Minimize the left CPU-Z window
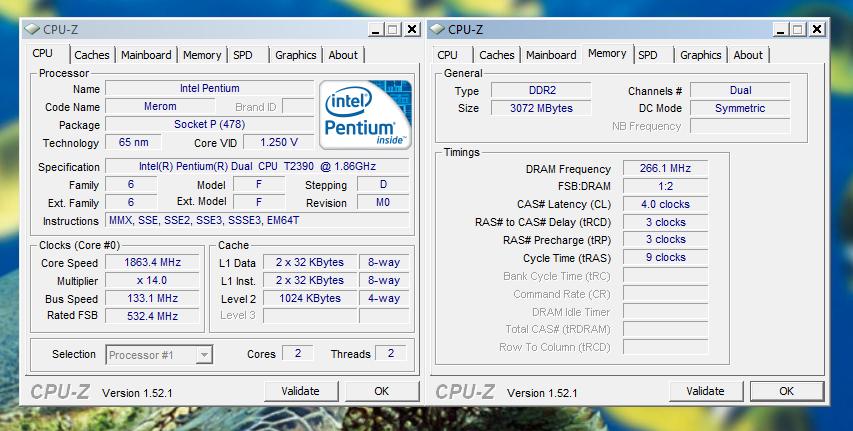Viewport: 853px width, 431px height. (376, 29)
